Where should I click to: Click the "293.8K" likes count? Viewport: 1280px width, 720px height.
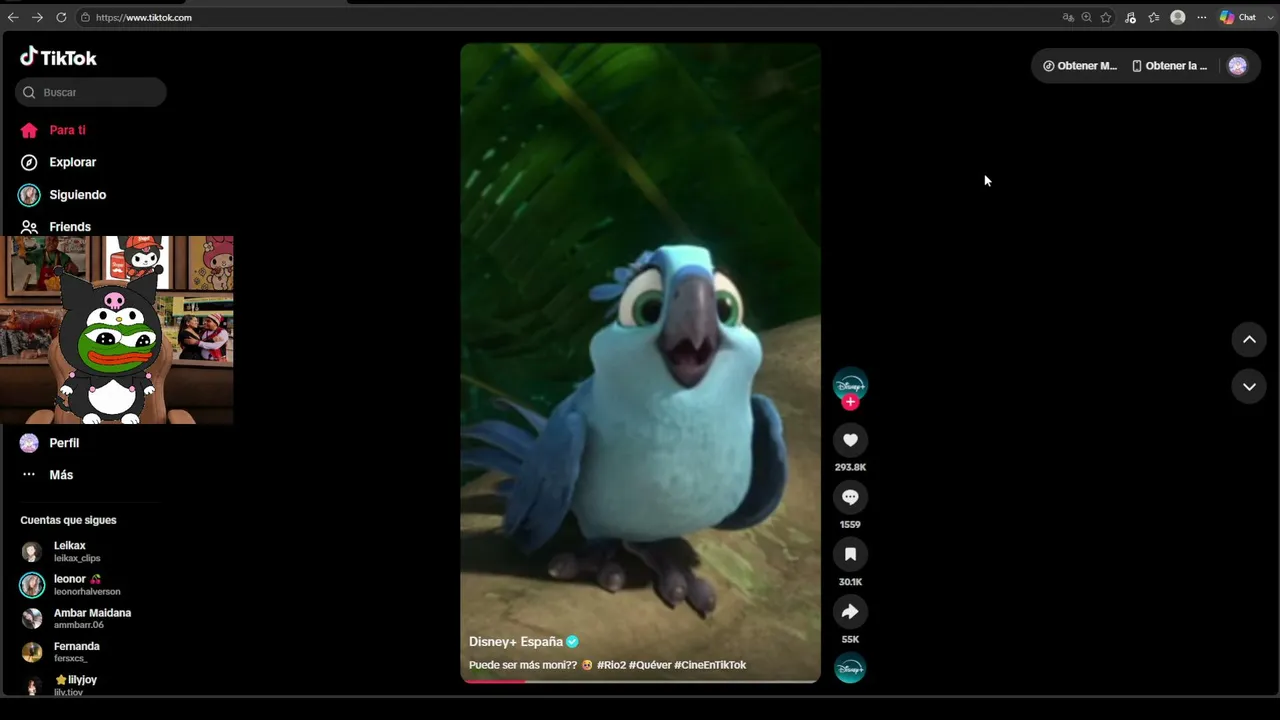coord(850,467)
